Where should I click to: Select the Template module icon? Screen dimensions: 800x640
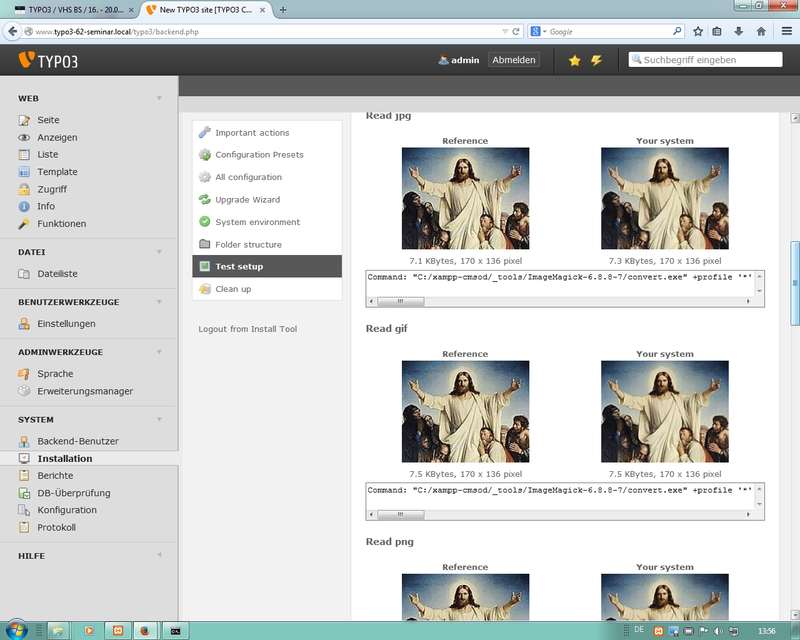25,172
